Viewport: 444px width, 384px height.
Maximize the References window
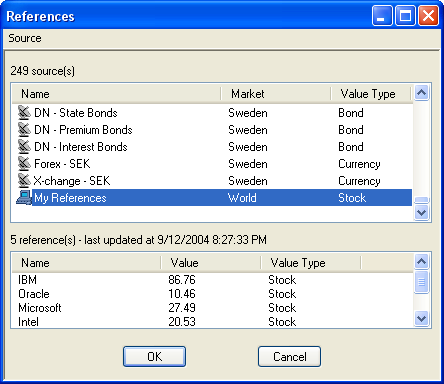click(x=405, y=16)
